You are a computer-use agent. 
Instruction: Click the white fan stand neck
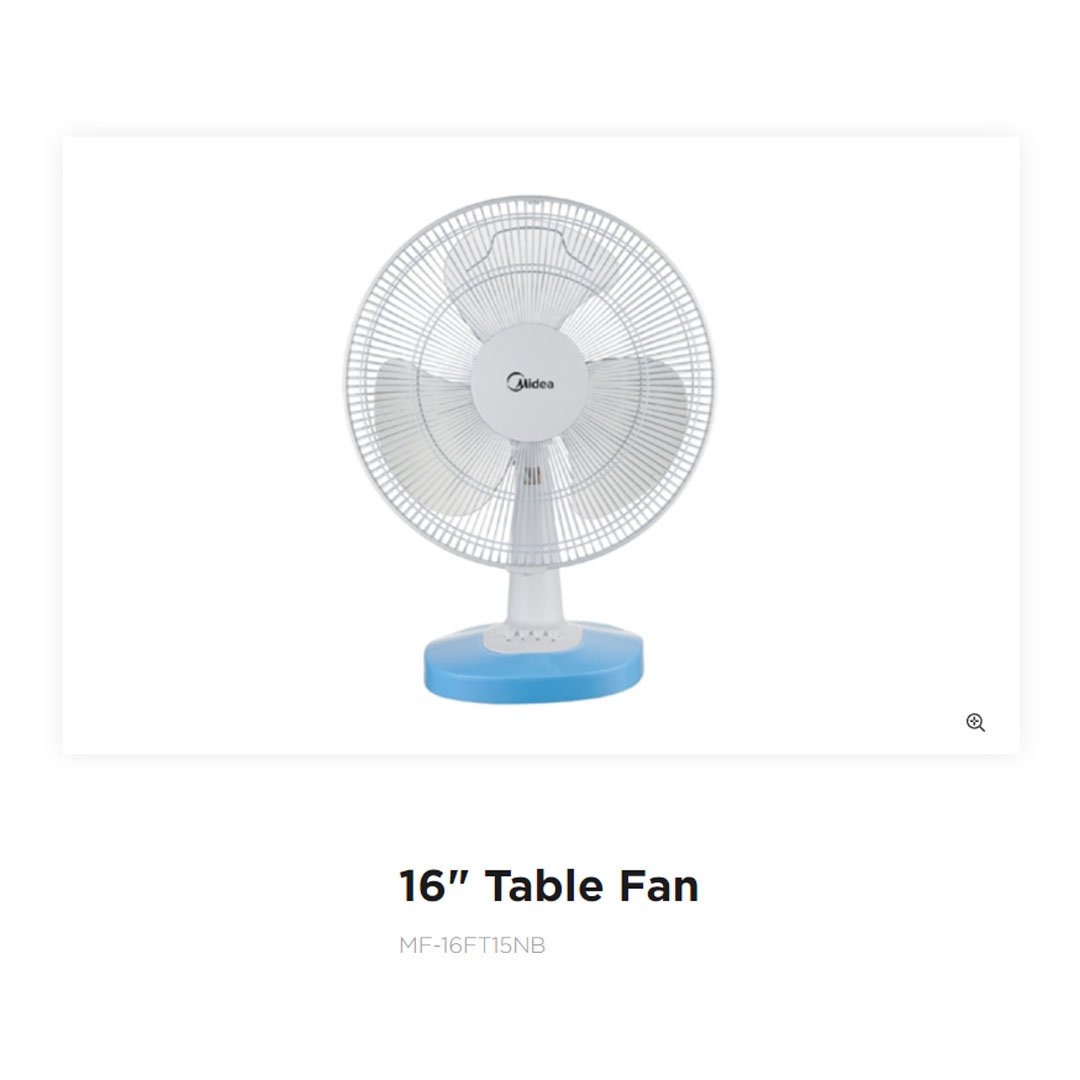pos(535,598)
